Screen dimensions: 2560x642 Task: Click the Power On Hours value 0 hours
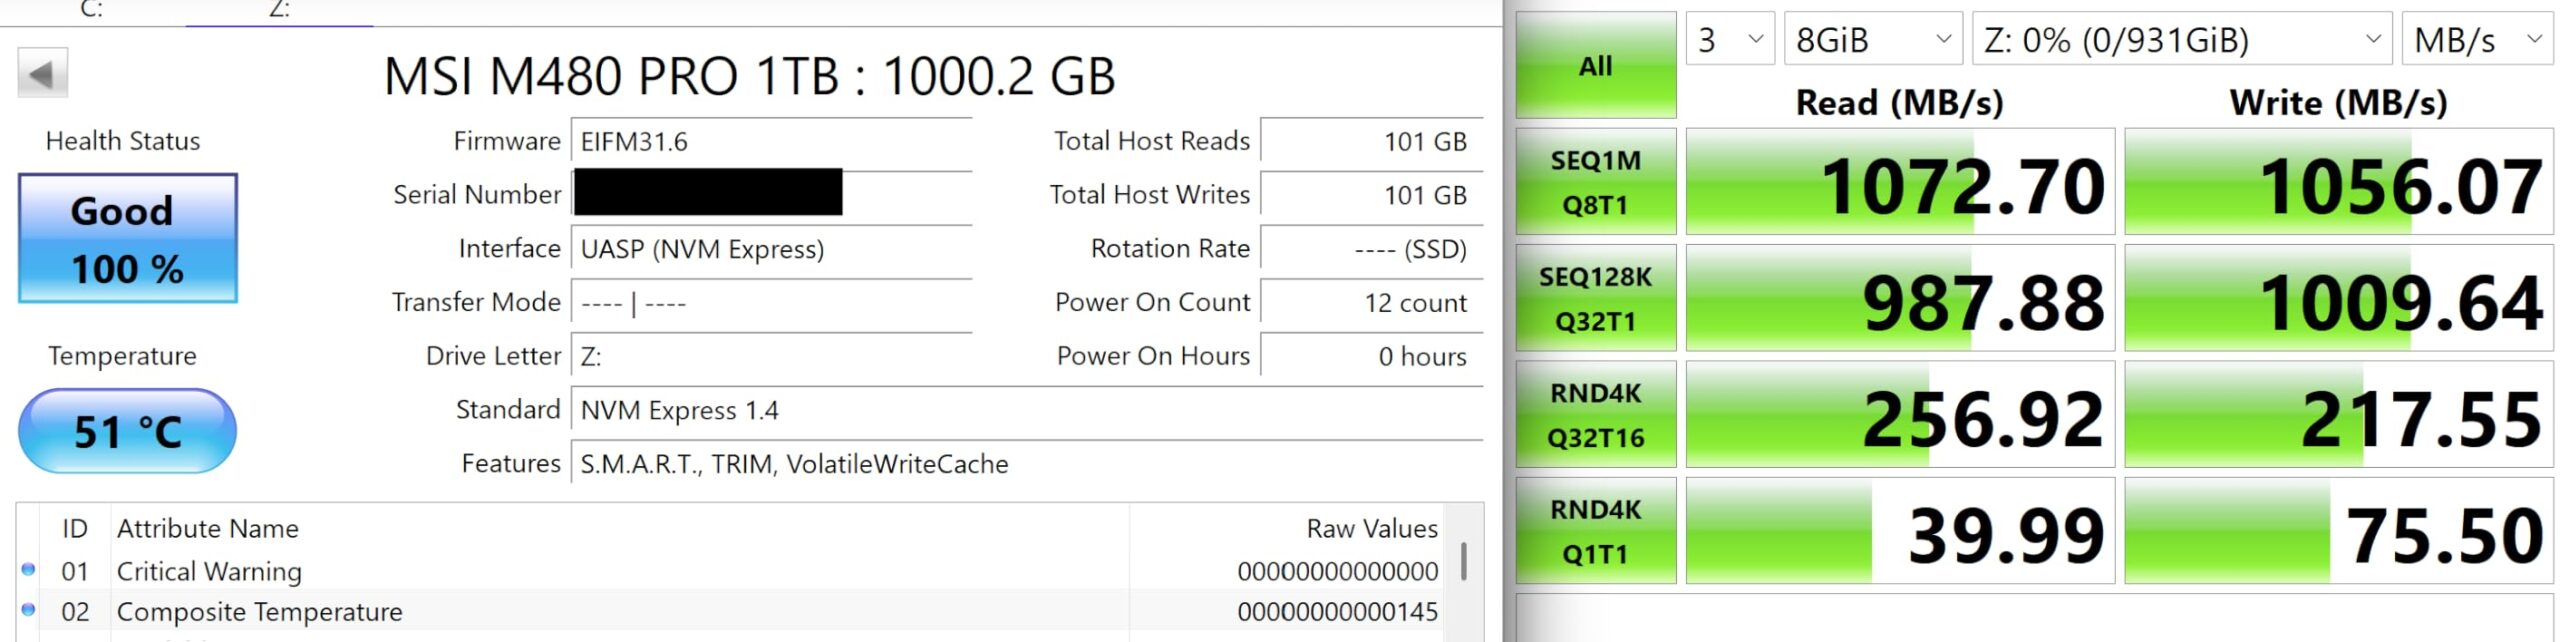click(x=1371, y=356)
